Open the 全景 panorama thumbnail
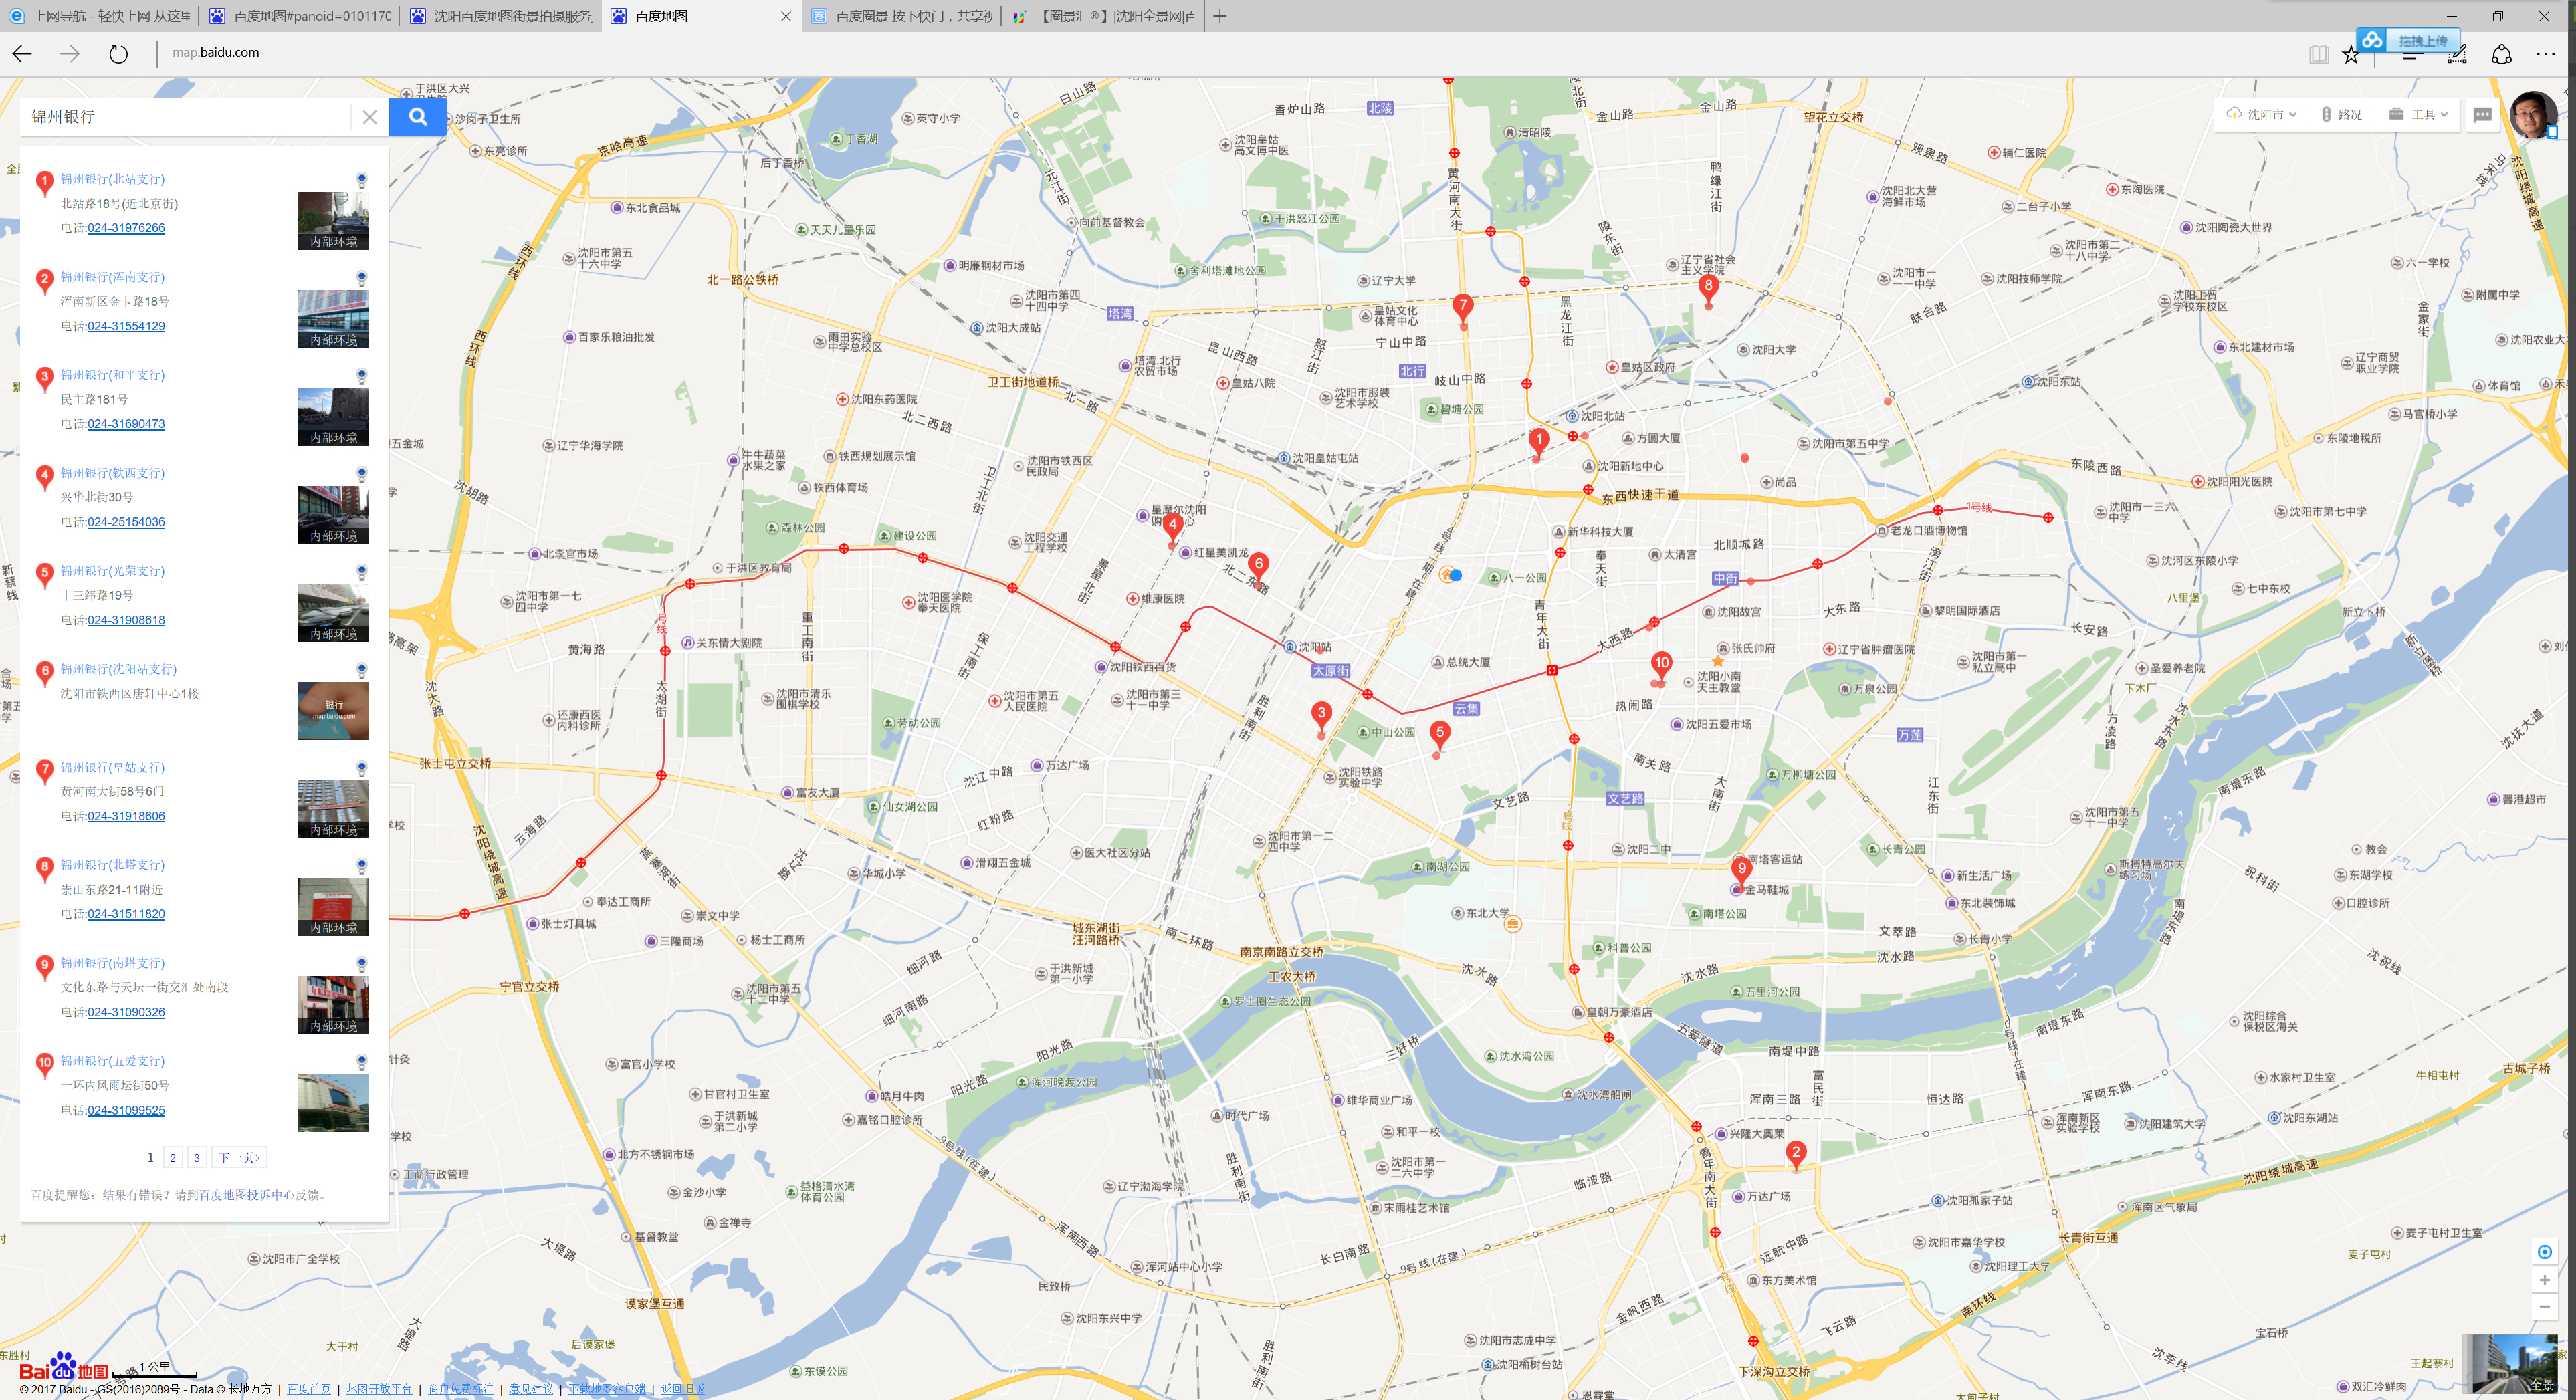The image size is (2576, 1400). [2510, 1364]
